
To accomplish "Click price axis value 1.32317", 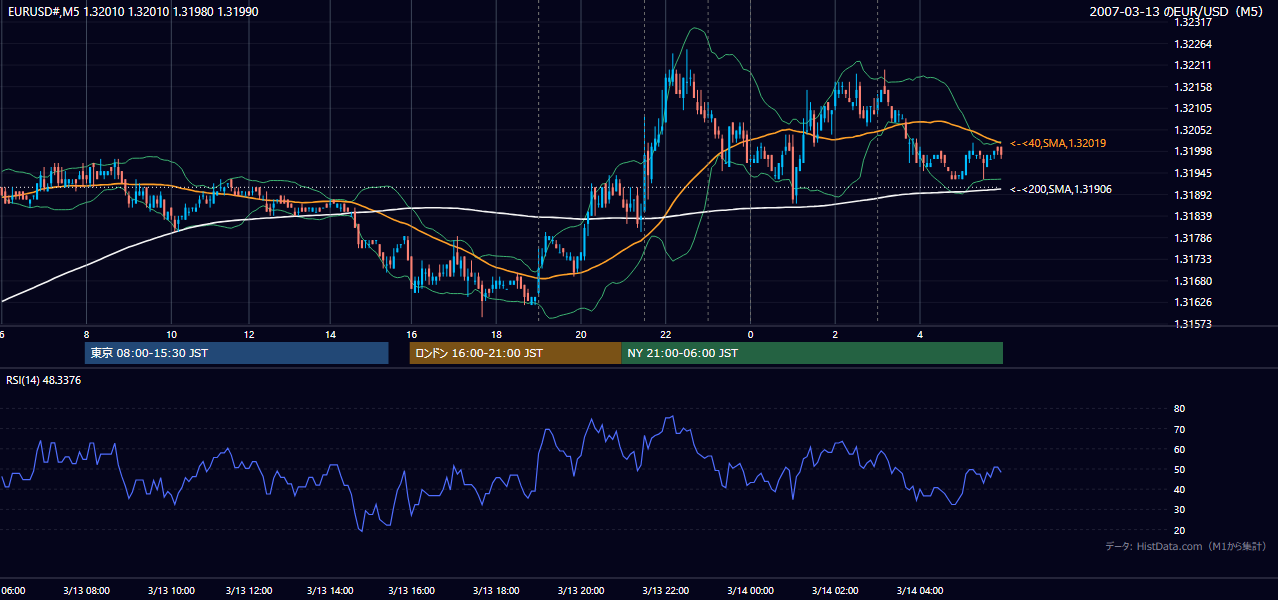I will pyautogui.click(x=1195, y=22).
